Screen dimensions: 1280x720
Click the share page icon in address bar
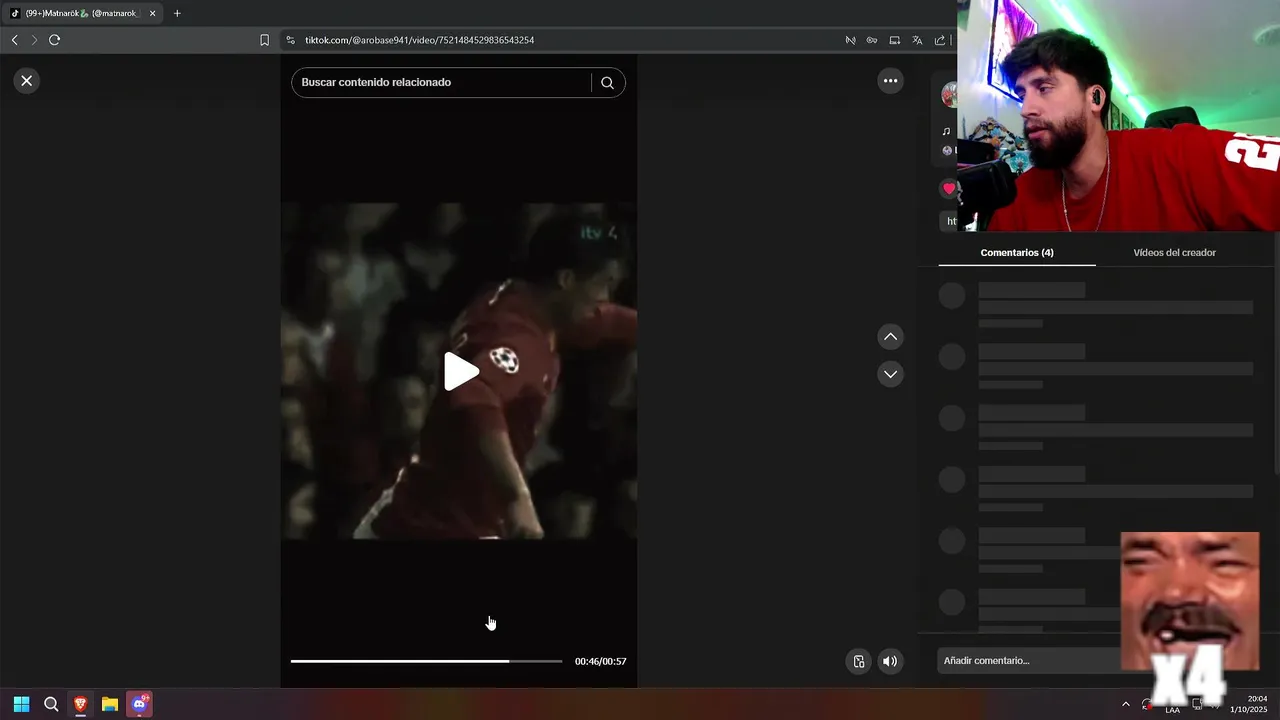tap(940, 40)
